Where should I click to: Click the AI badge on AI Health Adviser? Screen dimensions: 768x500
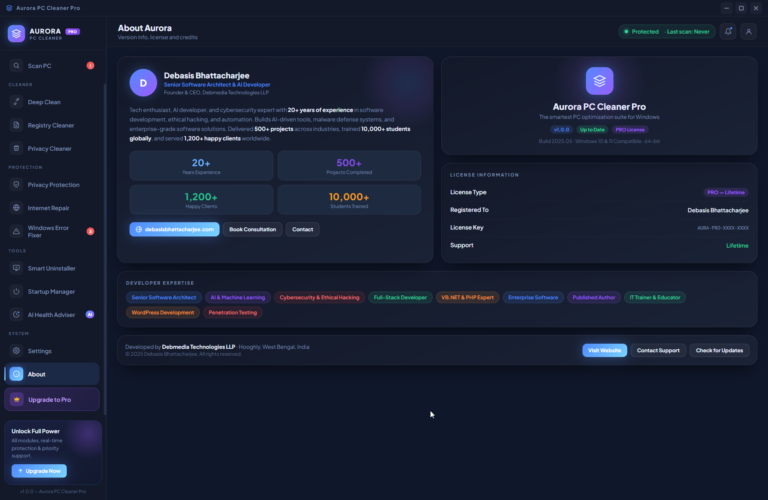pos(90,314)
